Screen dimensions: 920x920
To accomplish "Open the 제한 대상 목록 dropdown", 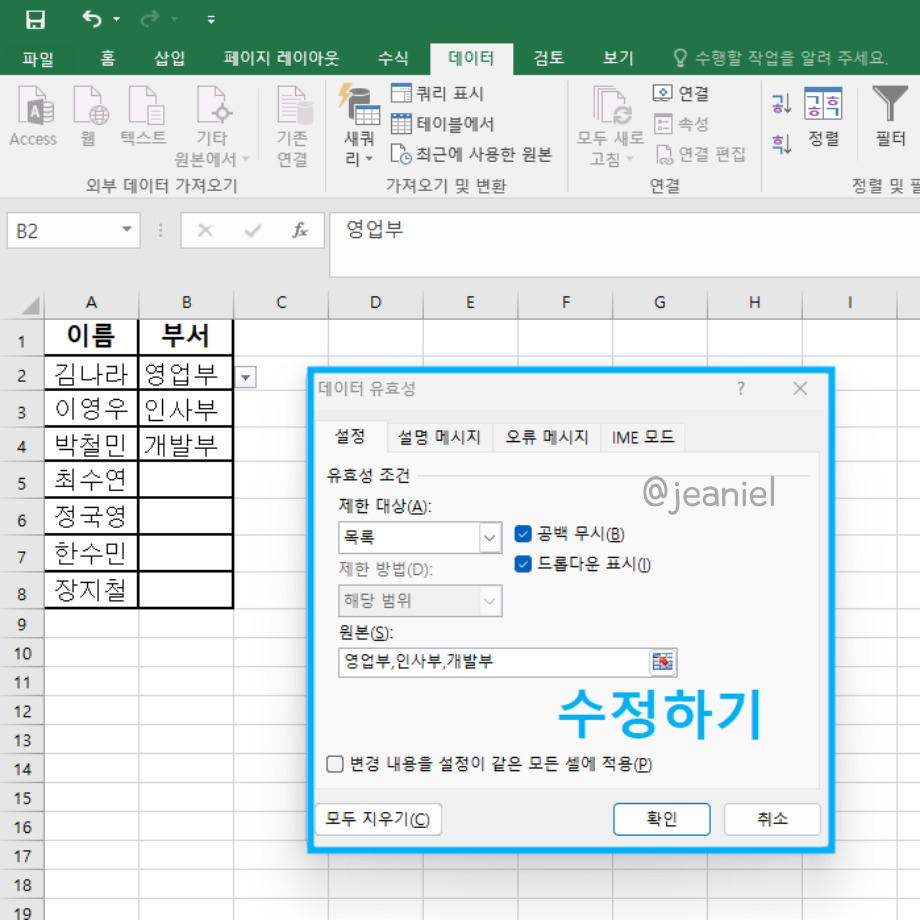I will 491,537.
